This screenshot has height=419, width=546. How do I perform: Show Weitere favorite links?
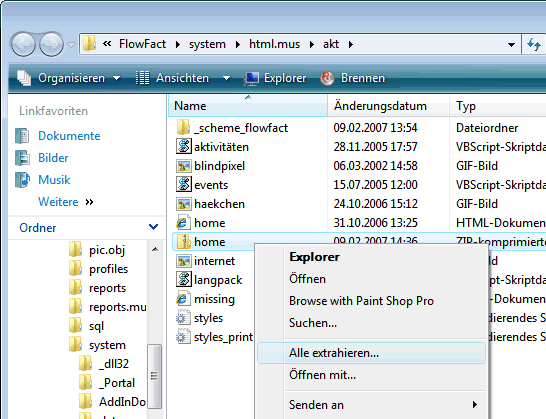[65, 202]
